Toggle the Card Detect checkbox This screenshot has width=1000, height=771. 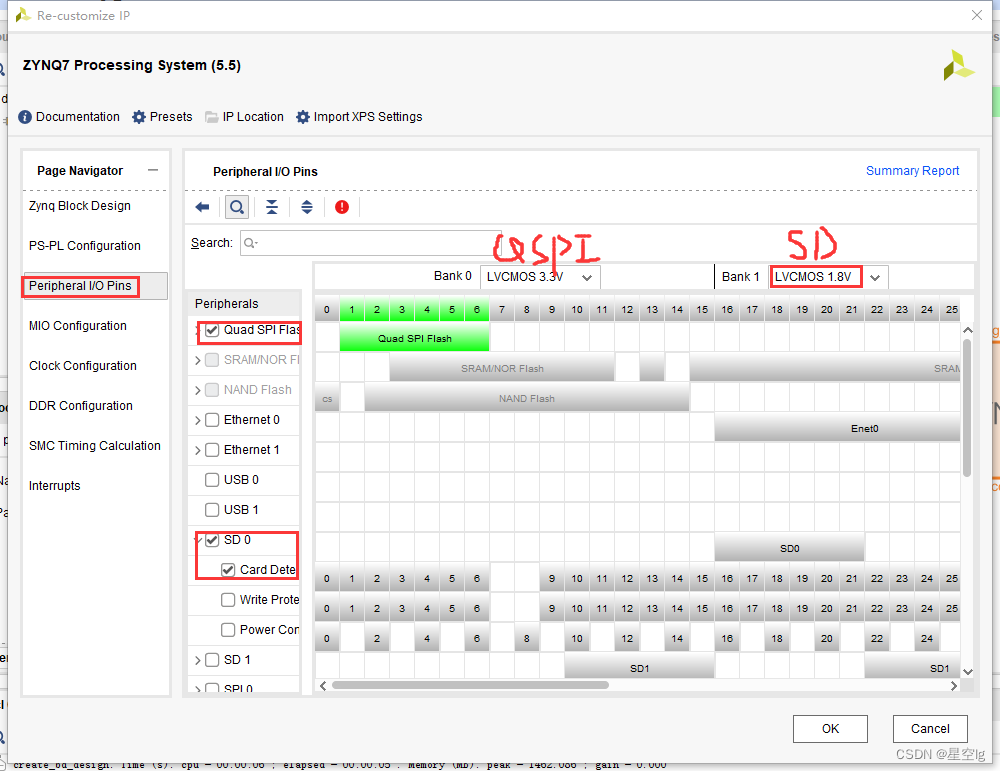coord(228,570)
